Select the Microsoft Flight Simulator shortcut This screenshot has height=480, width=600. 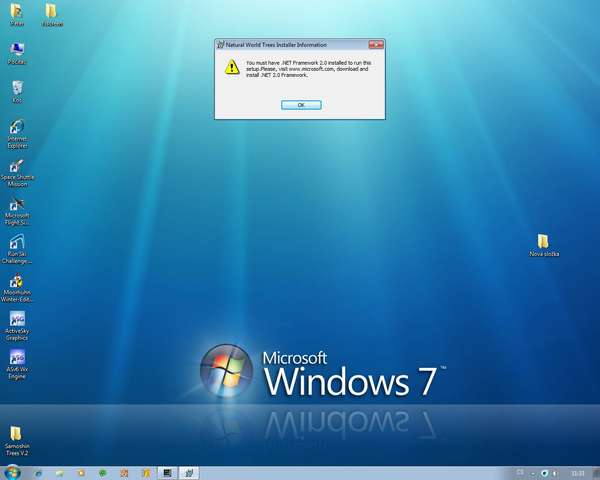point(17,211)
